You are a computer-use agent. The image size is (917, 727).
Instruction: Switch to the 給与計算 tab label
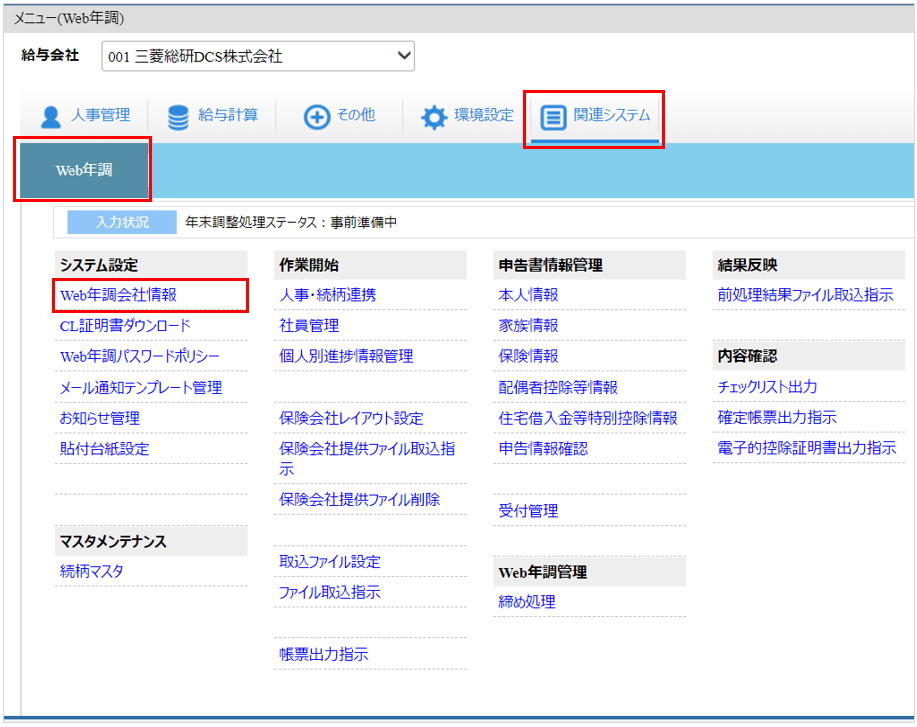(x=228, y=115)
